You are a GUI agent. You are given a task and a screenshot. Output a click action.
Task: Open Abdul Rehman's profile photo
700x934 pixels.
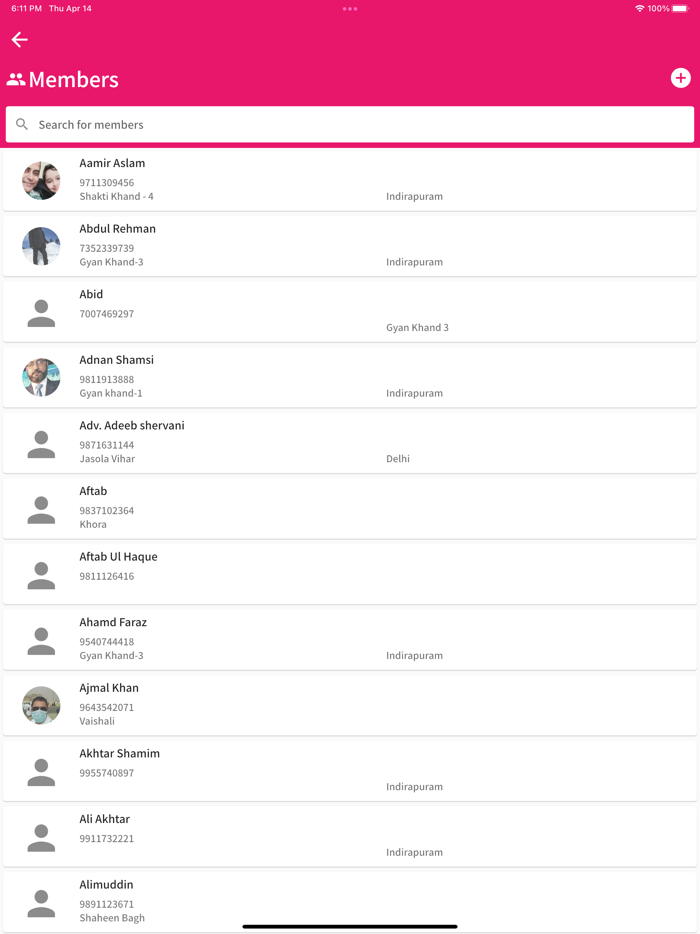pyautogui.click(x=41, y=246)
